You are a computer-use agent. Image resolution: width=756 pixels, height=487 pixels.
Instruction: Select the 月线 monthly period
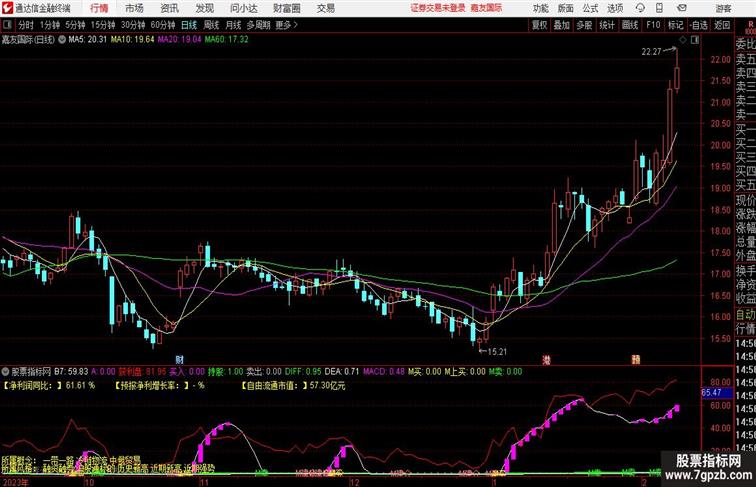[x=233, y=25]
